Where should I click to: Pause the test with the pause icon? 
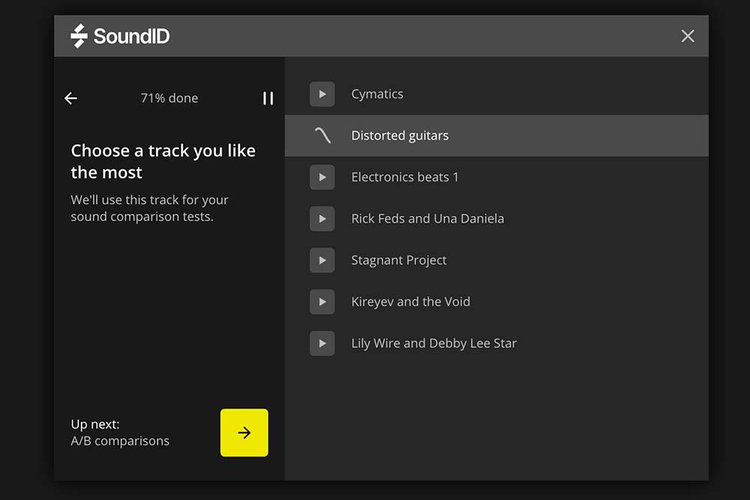click(x=268, y=98)
